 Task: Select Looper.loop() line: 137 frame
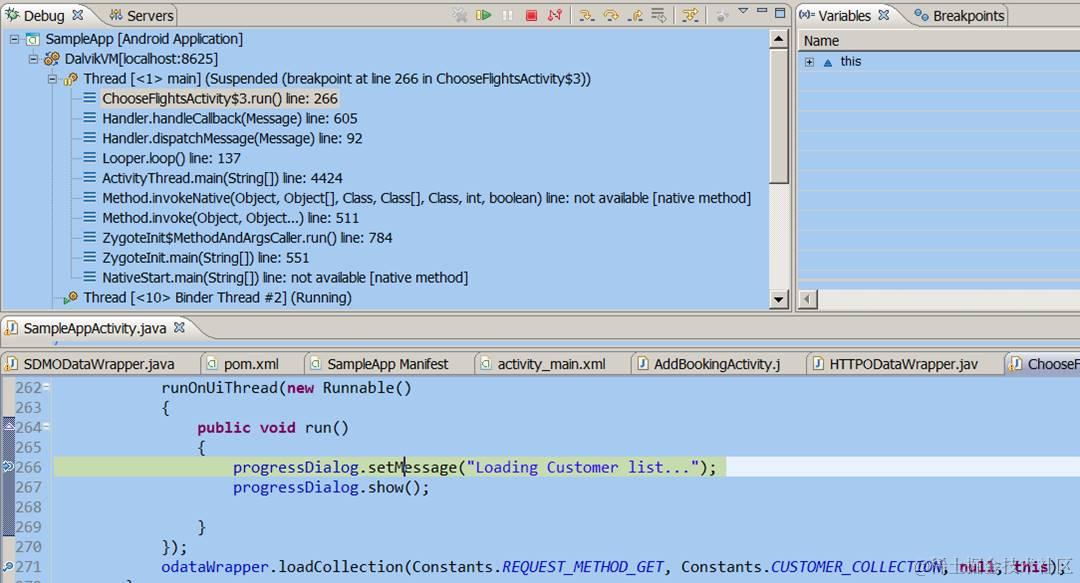(172, 158)
